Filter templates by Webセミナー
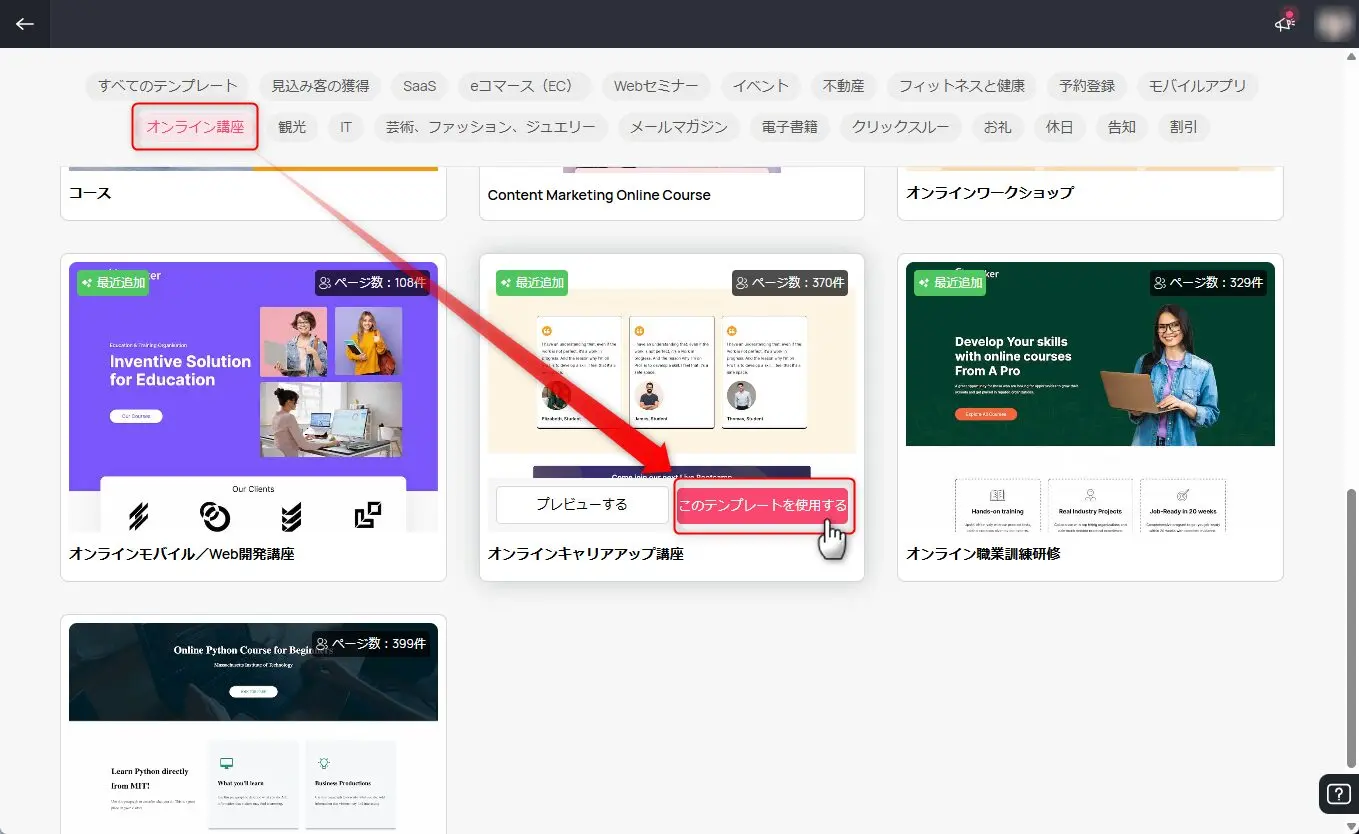 [655, 86]
